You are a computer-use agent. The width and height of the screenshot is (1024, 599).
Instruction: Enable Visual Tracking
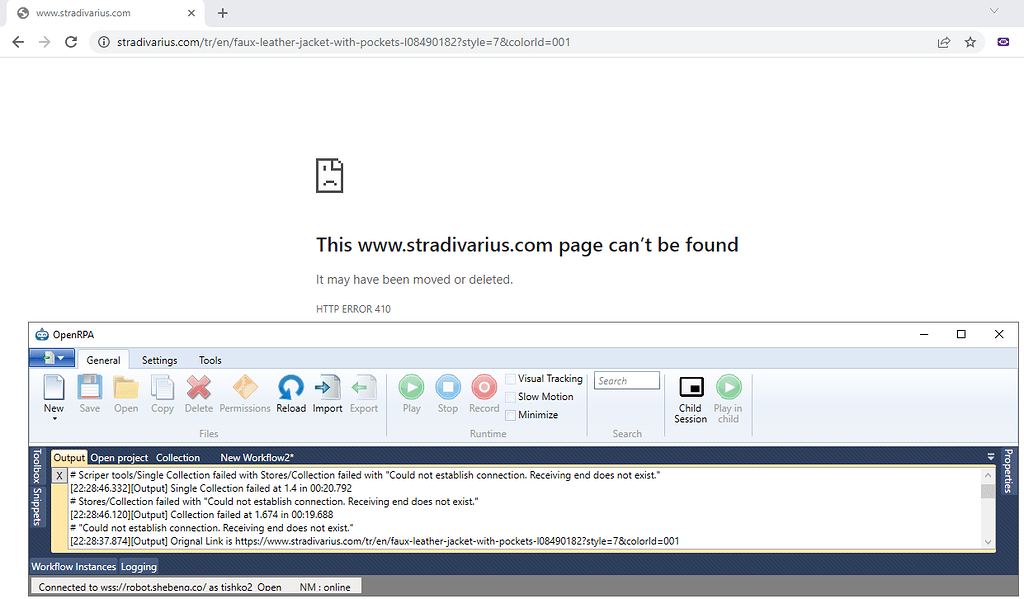(x=509, y=378)
